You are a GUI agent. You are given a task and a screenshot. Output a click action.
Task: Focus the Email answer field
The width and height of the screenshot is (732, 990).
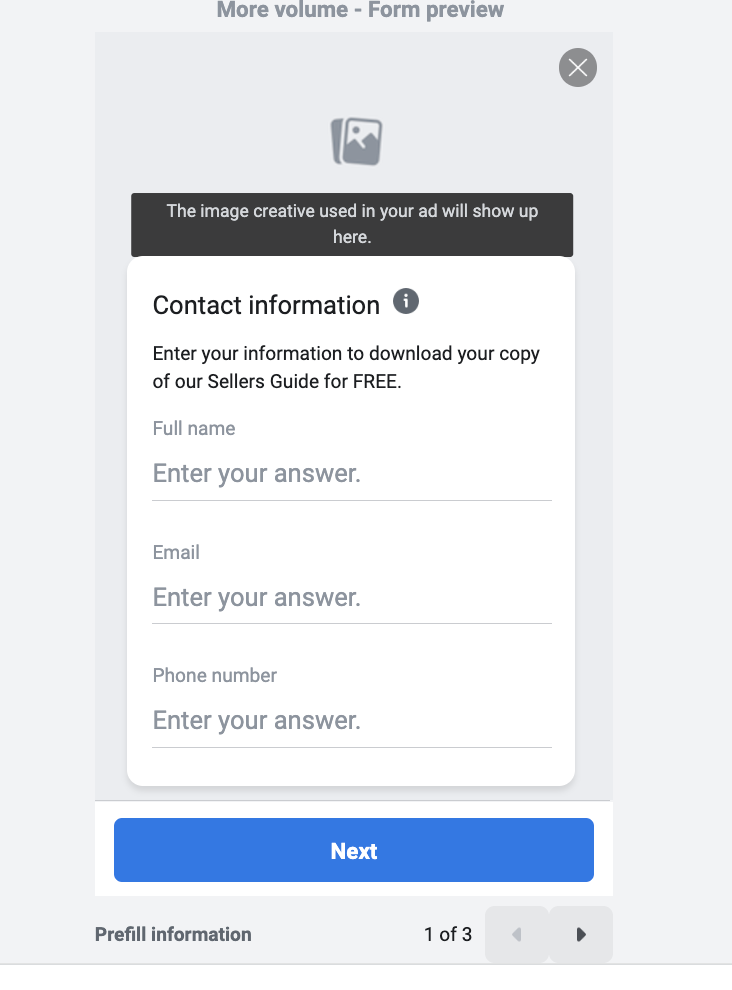point(352,597)
